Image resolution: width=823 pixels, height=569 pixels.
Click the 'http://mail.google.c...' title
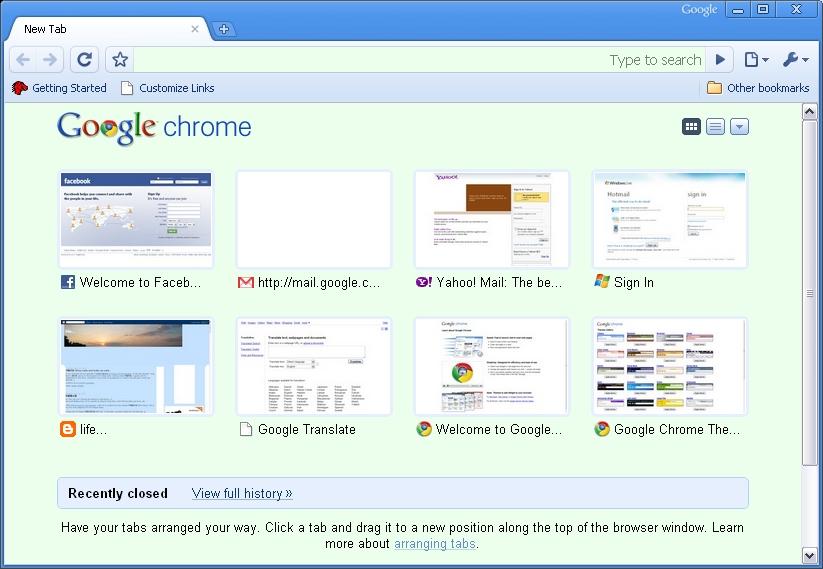[x=319, y=282]
